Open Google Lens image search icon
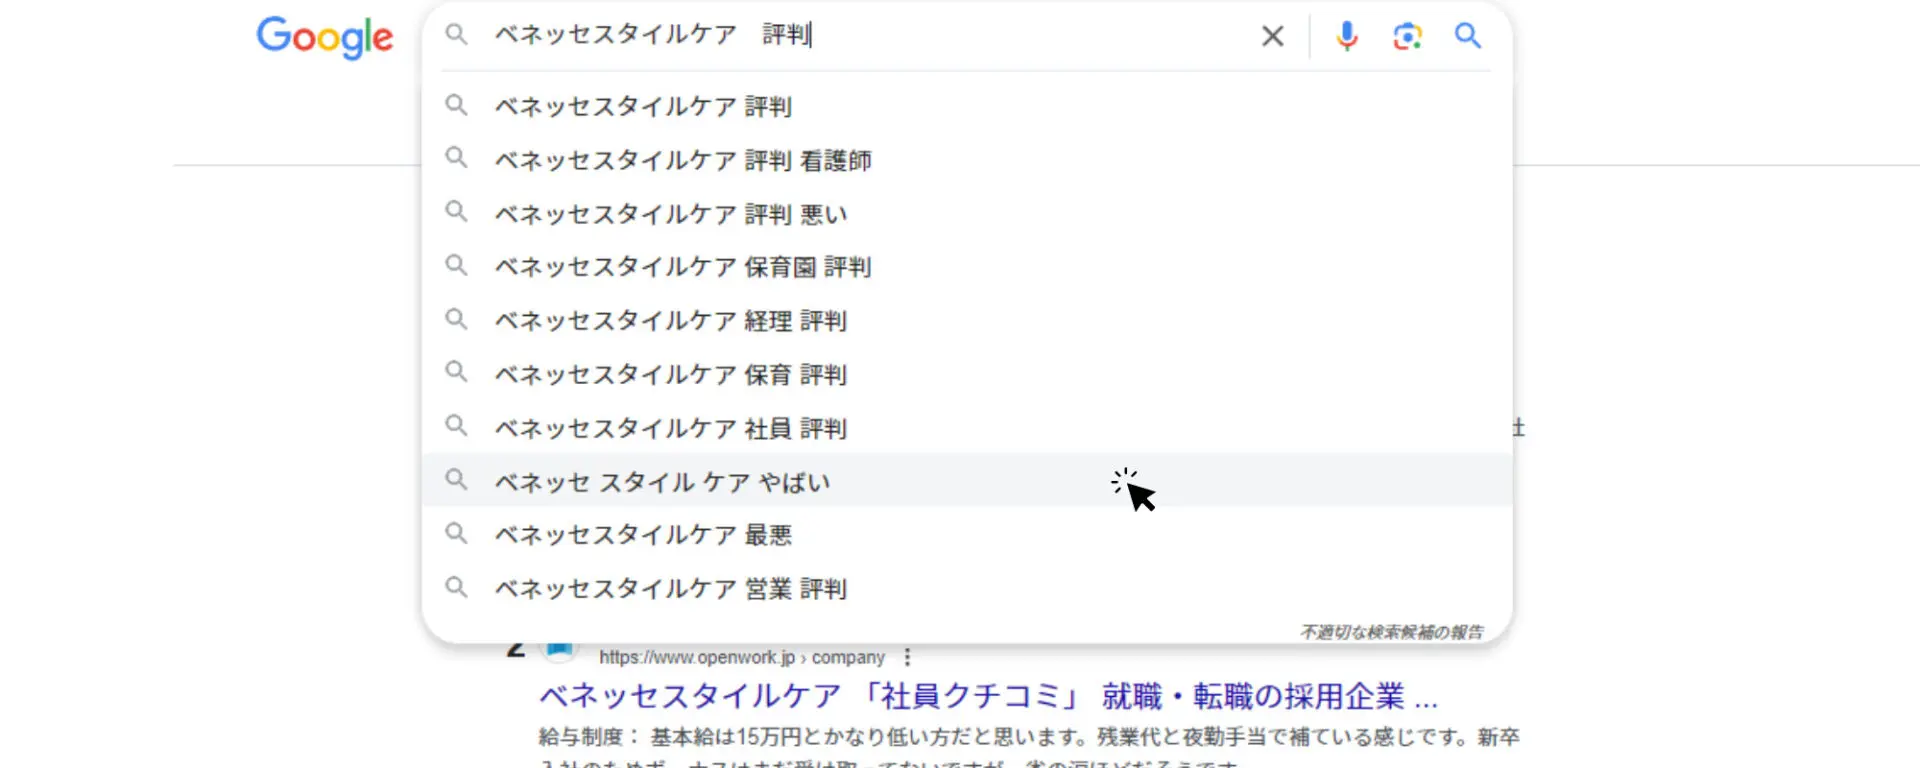The width and height of the screenshot is (1920, 768). tap(1407, 36)
